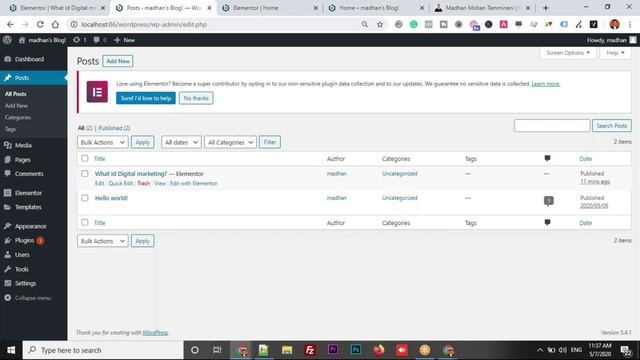Click the Elementor logo in the notice
The image size is (640, 360).
point(97,91)
